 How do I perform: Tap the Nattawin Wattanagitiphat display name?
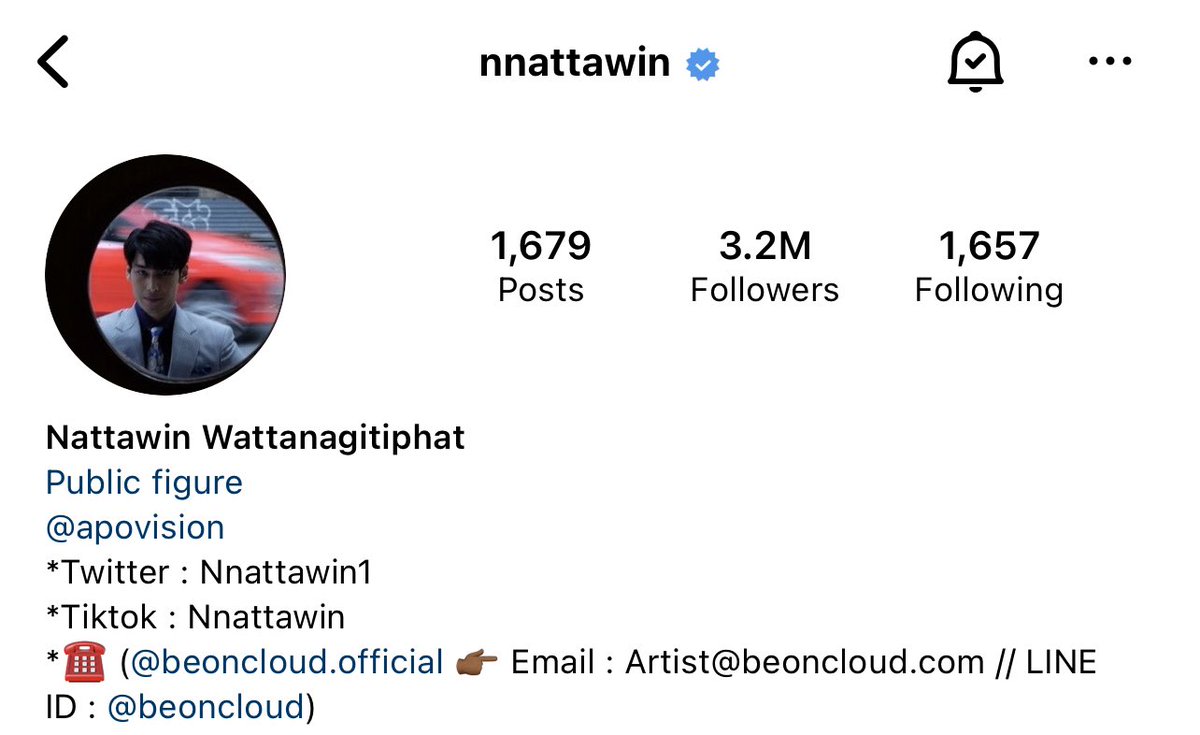click(x=256, y=438)
